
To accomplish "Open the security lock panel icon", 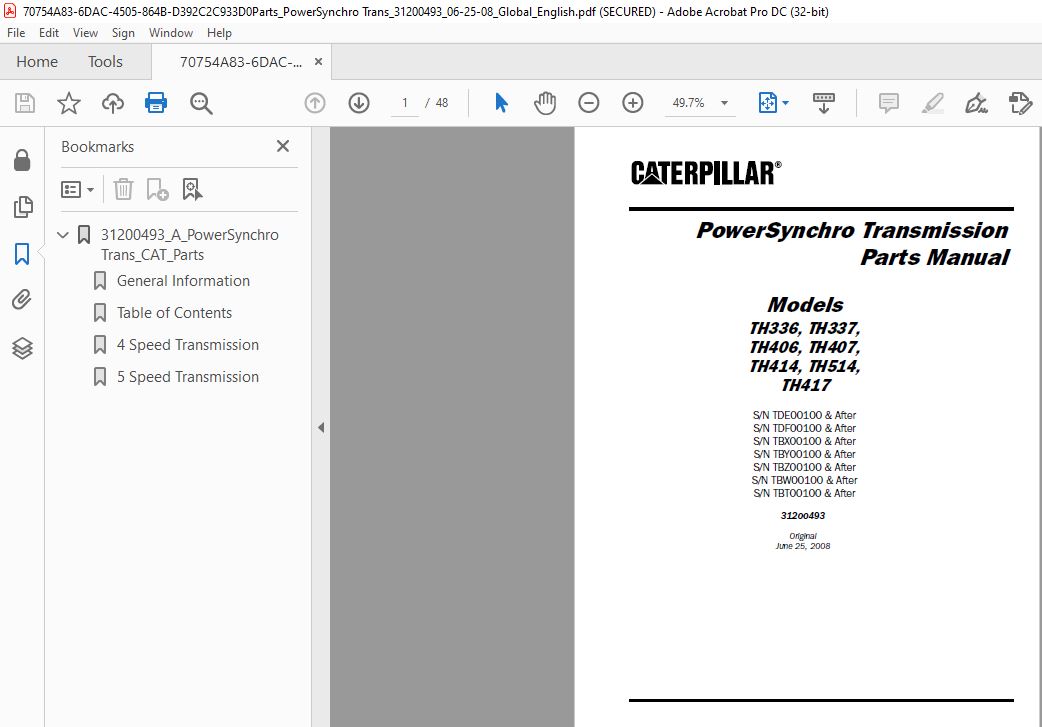I will (x=22, y=160).
